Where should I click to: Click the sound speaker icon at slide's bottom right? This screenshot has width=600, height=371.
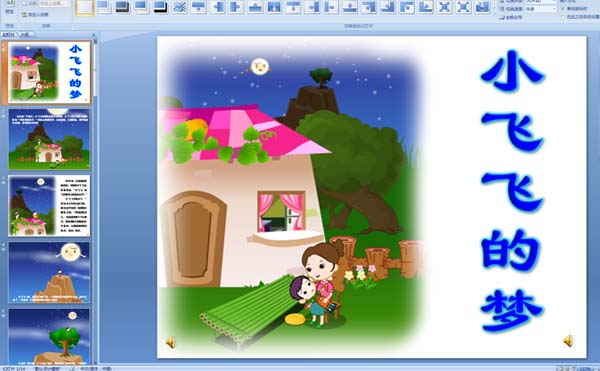point(569,341)
